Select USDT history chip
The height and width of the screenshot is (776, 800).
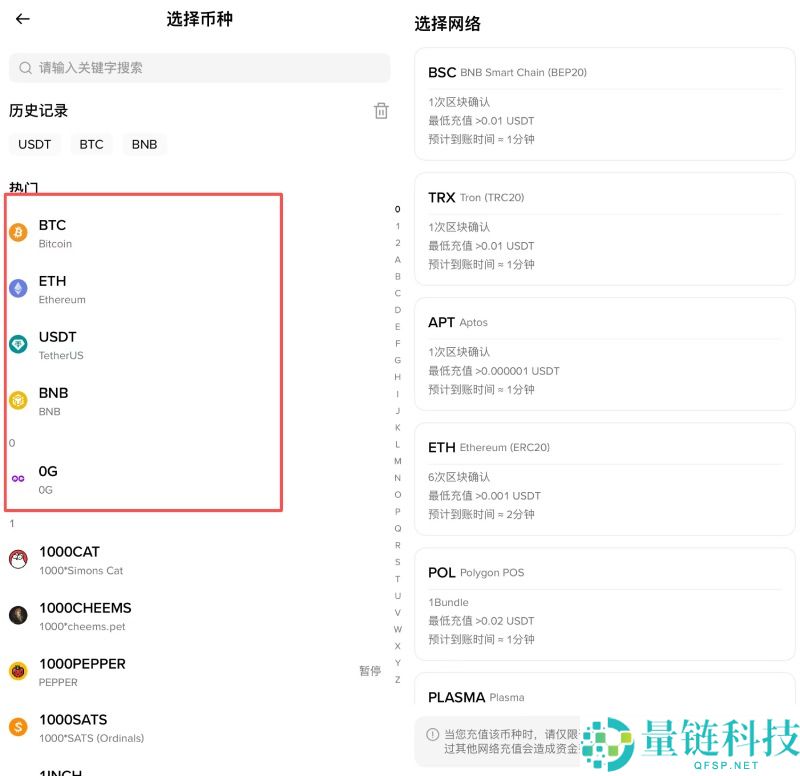point(34,144)
